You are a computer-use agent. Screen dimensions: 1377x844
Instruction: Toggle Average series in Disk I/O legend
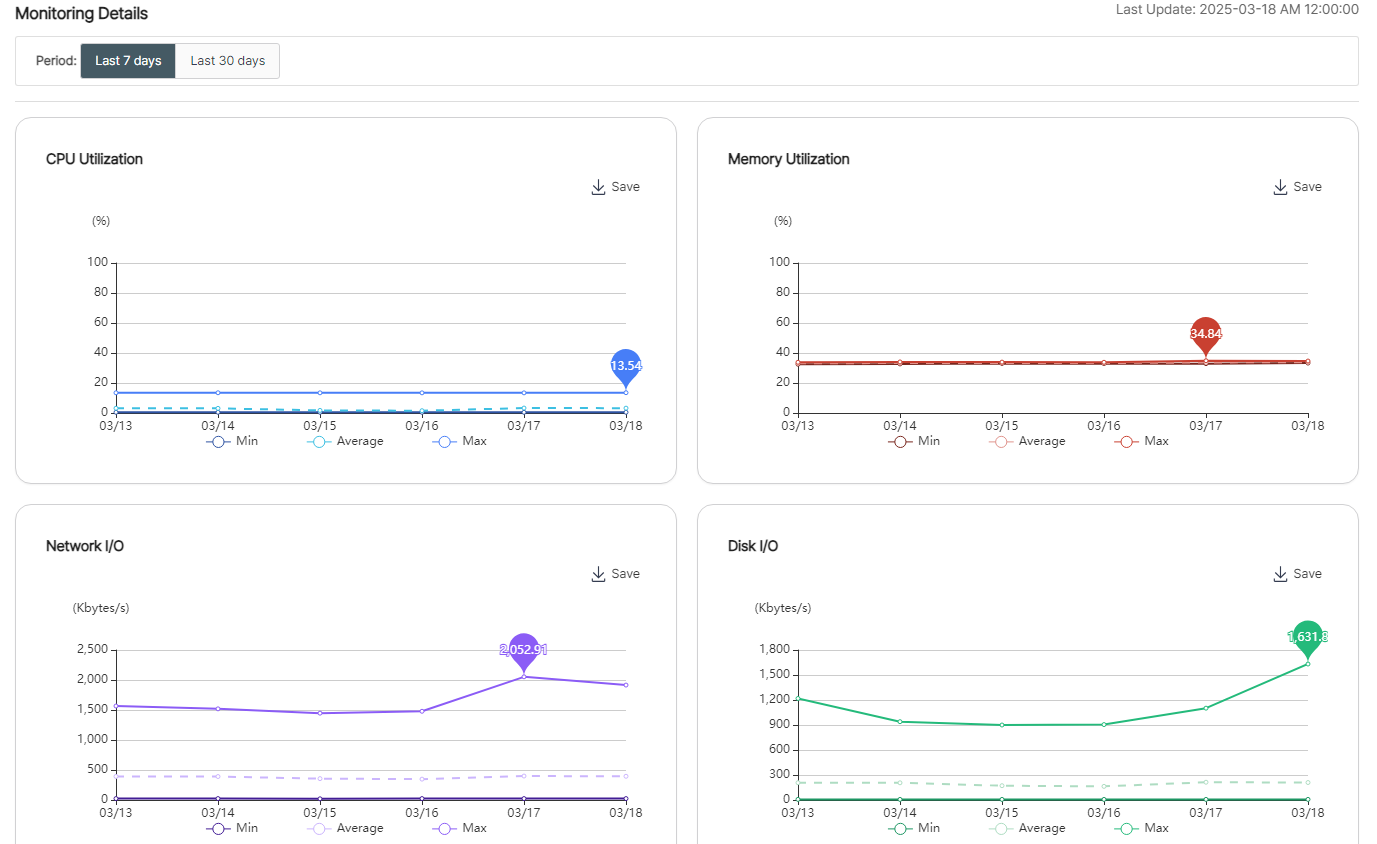(1027, 828)
